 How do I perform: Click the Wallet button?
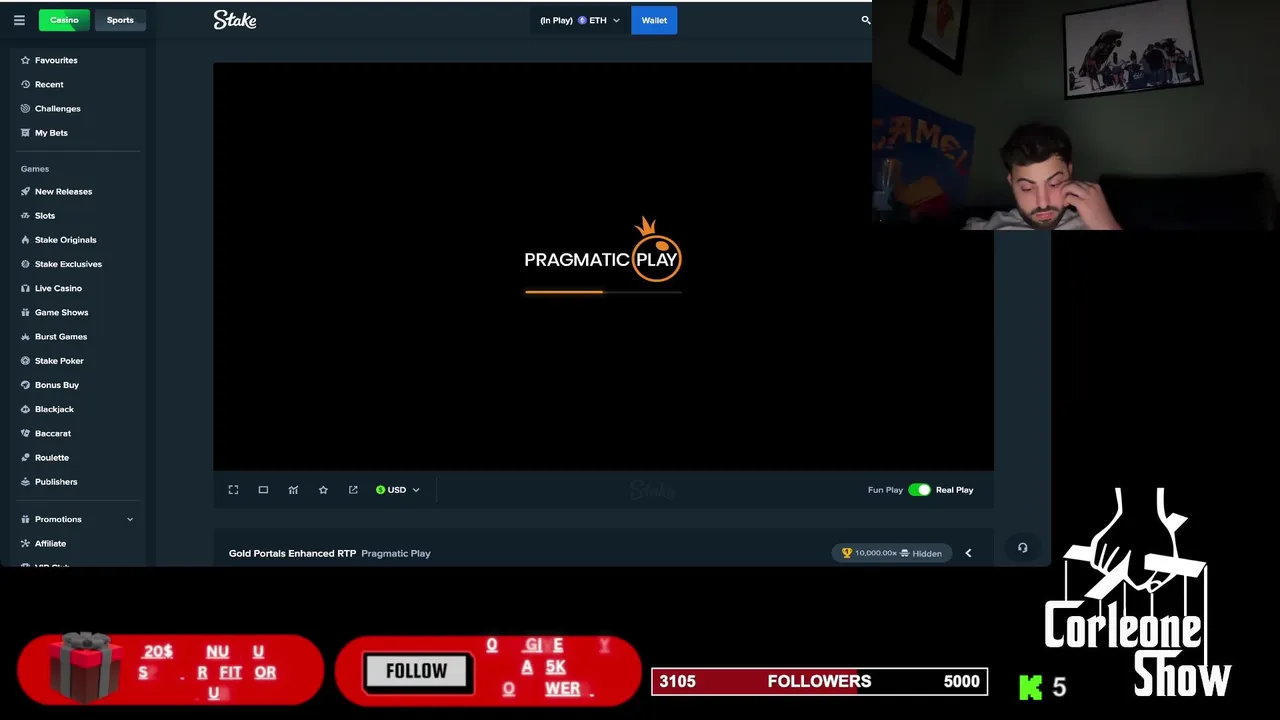point(654,20)
